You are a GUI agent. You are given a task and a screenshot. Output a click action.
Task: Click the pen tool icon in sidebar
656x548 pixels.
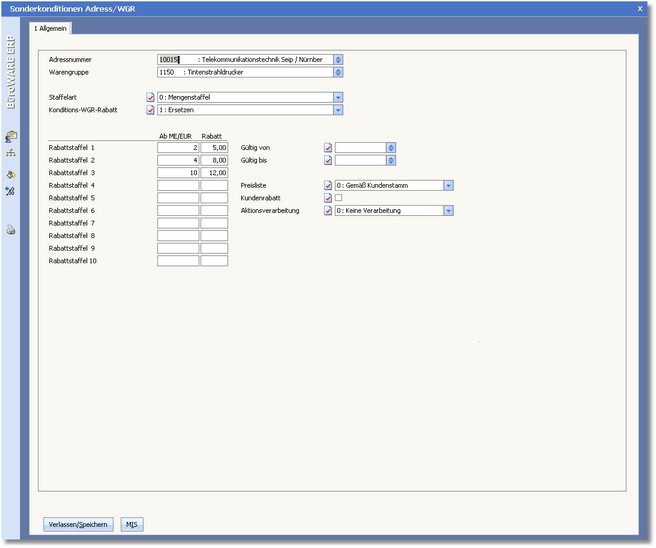point(11,190)
